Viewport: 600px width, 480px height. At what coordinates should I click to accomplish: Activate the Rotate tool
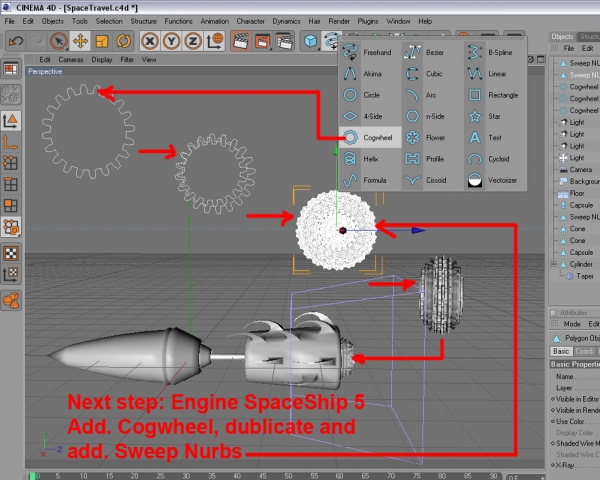(124, 41)
